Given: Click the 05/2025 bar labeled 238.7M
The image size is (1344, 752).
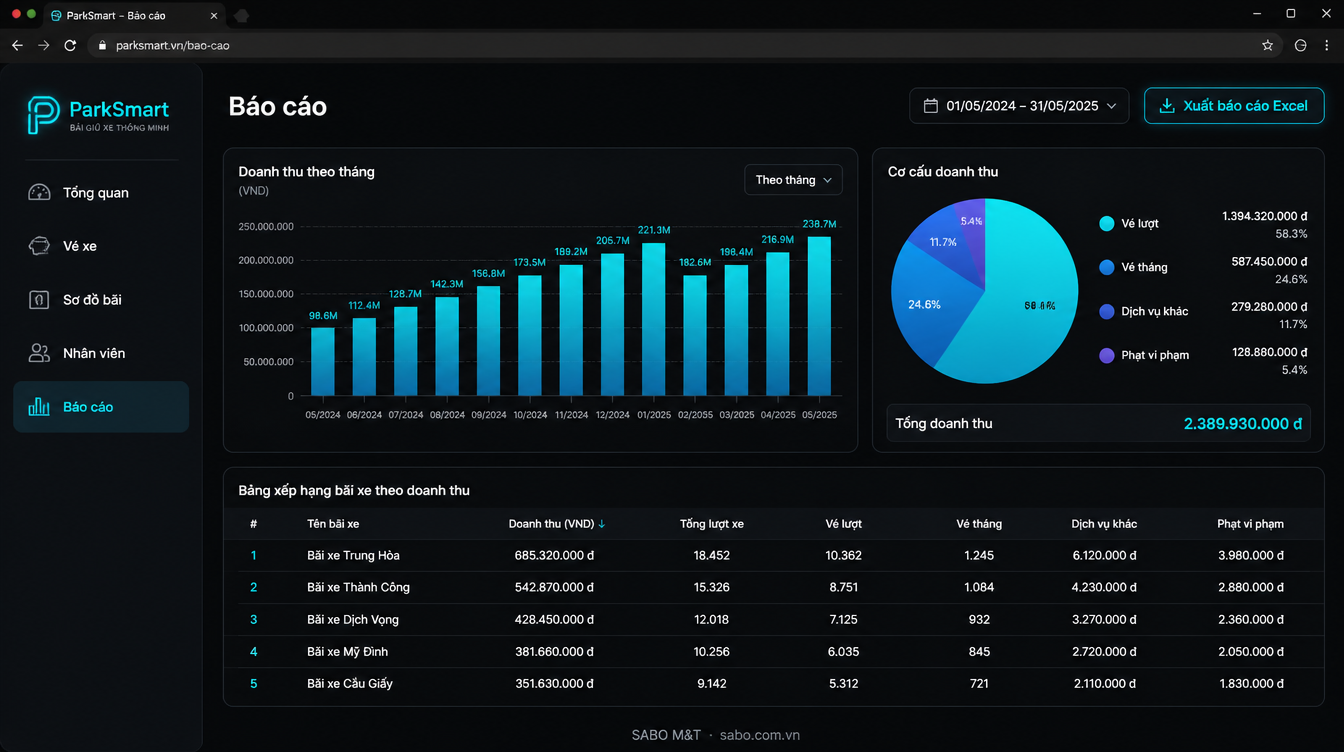Looking at the screenshot, I should (819, 316).
